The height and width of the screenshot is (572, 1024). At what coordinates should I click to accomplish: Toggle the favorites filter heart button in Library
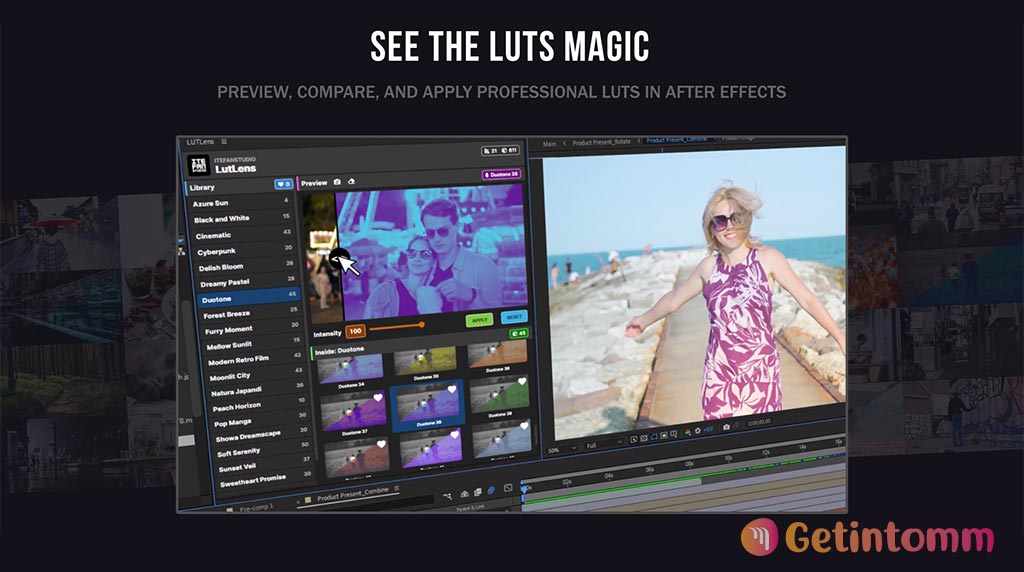(283, 185)
